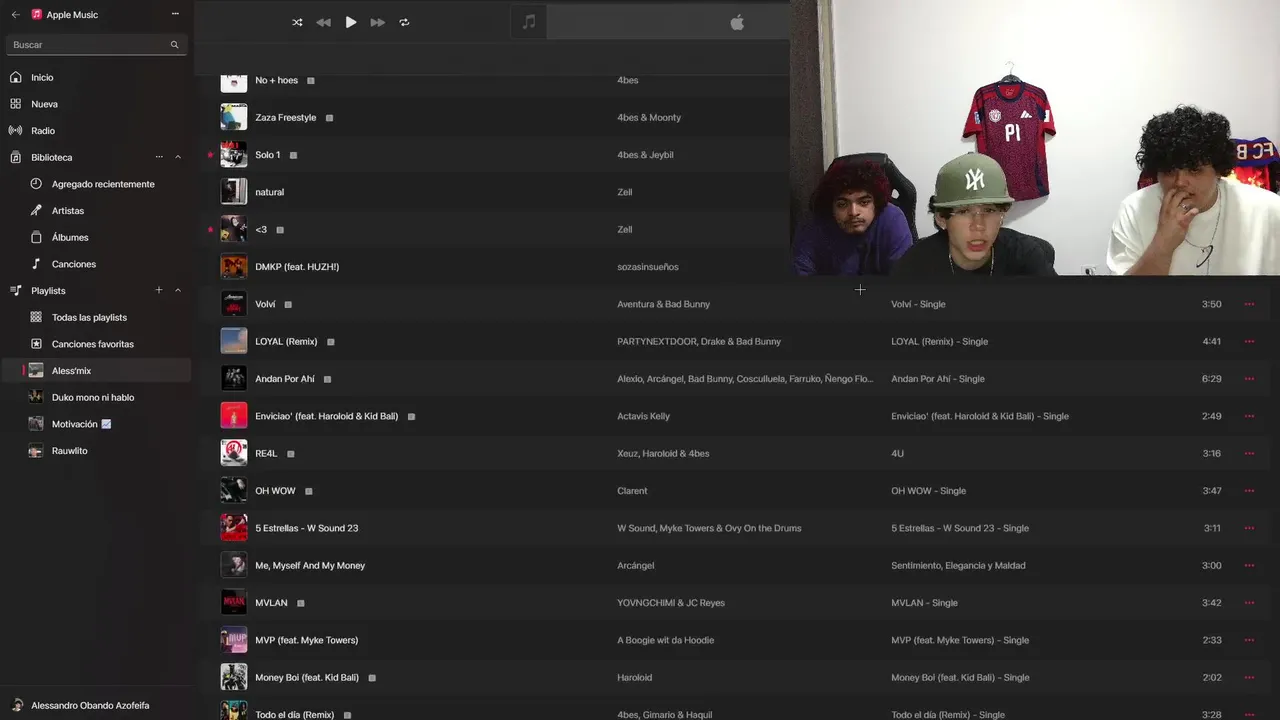
Task: Collapse the Playlists section
Action: (x=178, y=290)
